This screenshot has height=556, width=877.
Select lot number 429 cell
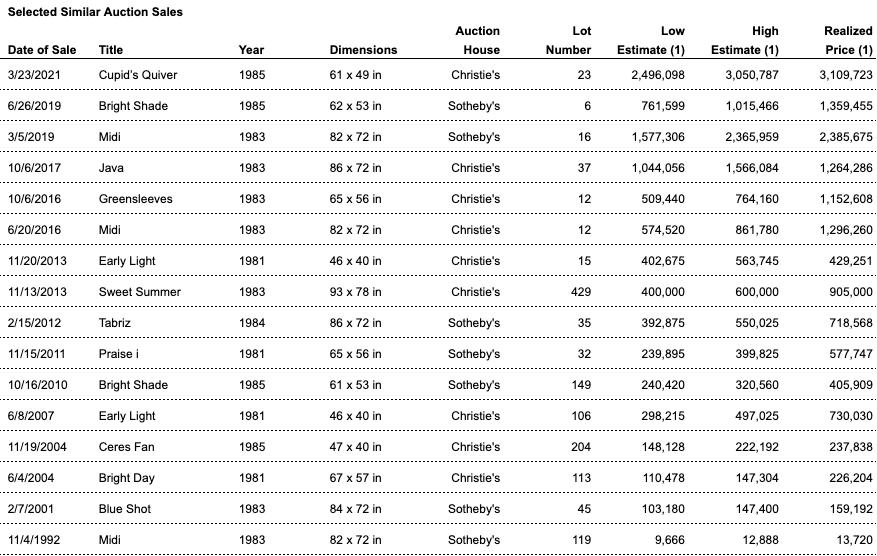[x=579, y=292]
